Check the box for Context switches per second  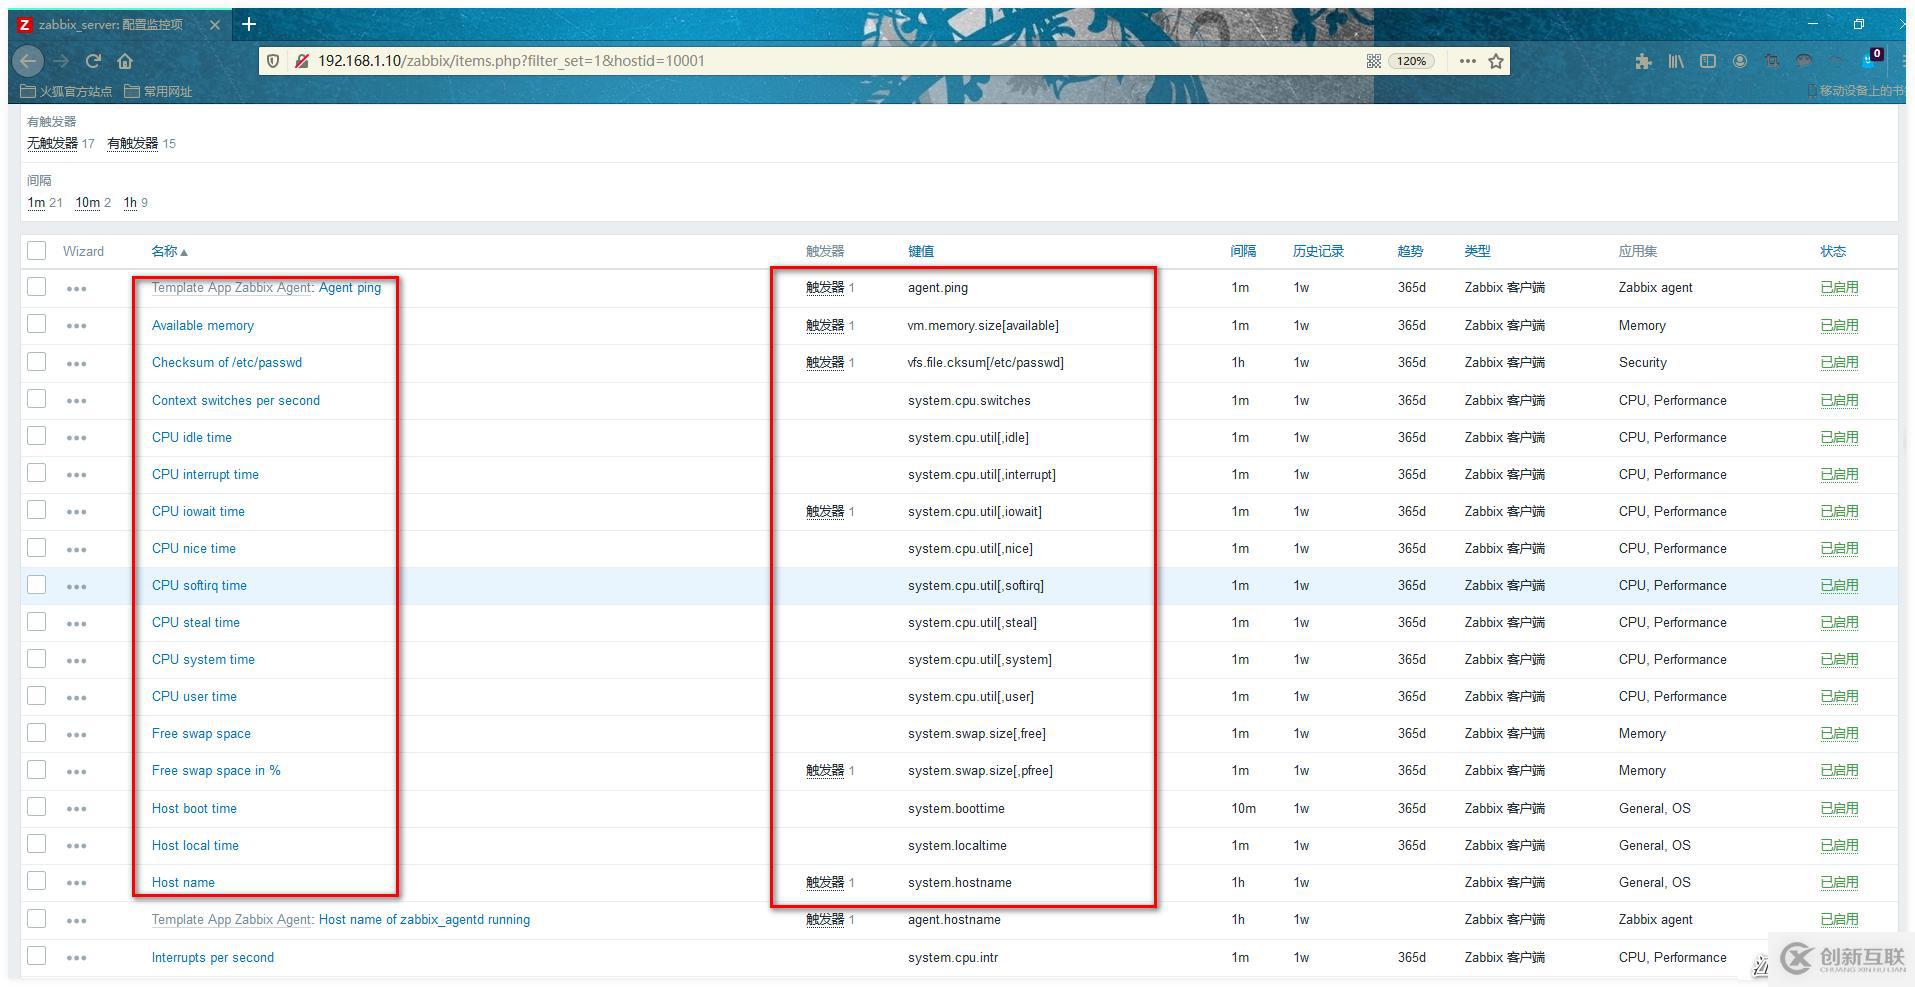37,399
